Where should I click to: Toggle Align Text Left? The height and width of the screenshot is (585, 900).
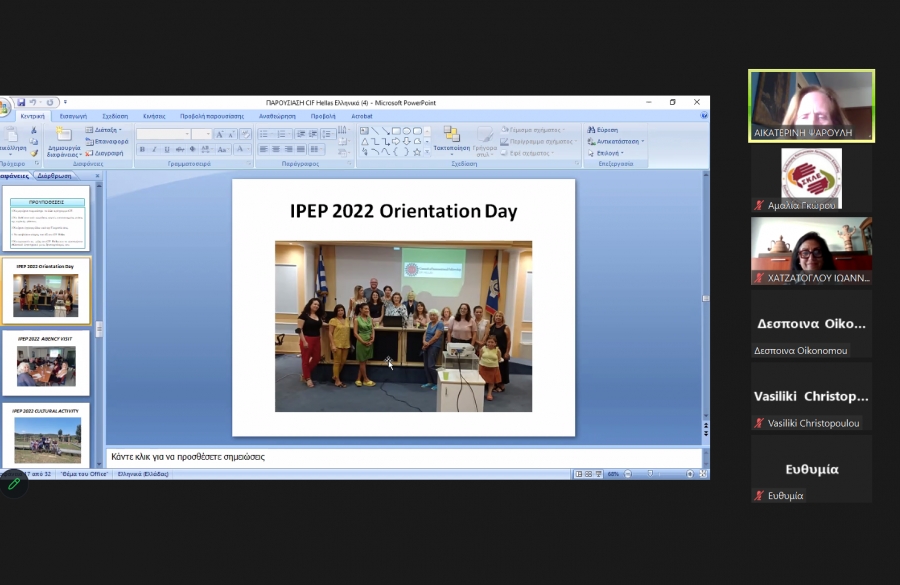263,149
